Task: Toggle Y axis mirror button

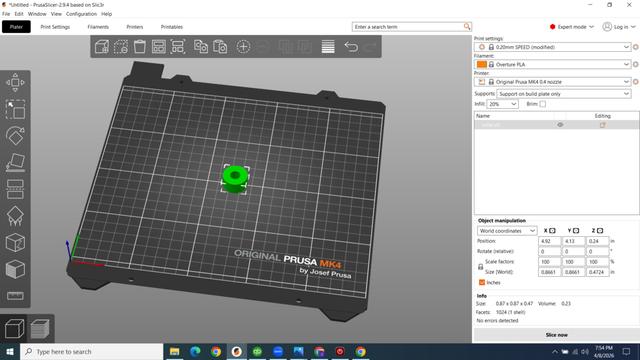Action: [576, 231]
